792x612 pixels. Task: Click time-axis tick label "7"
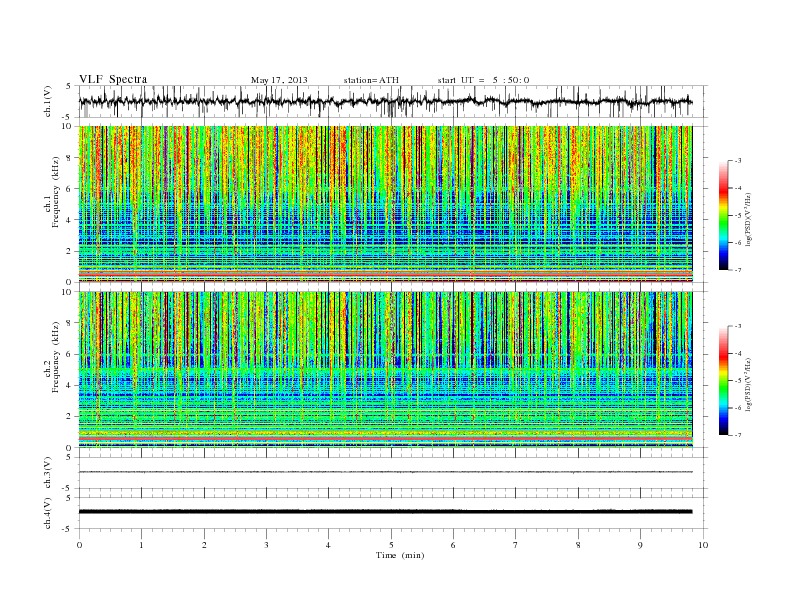[x=516, y=545]
